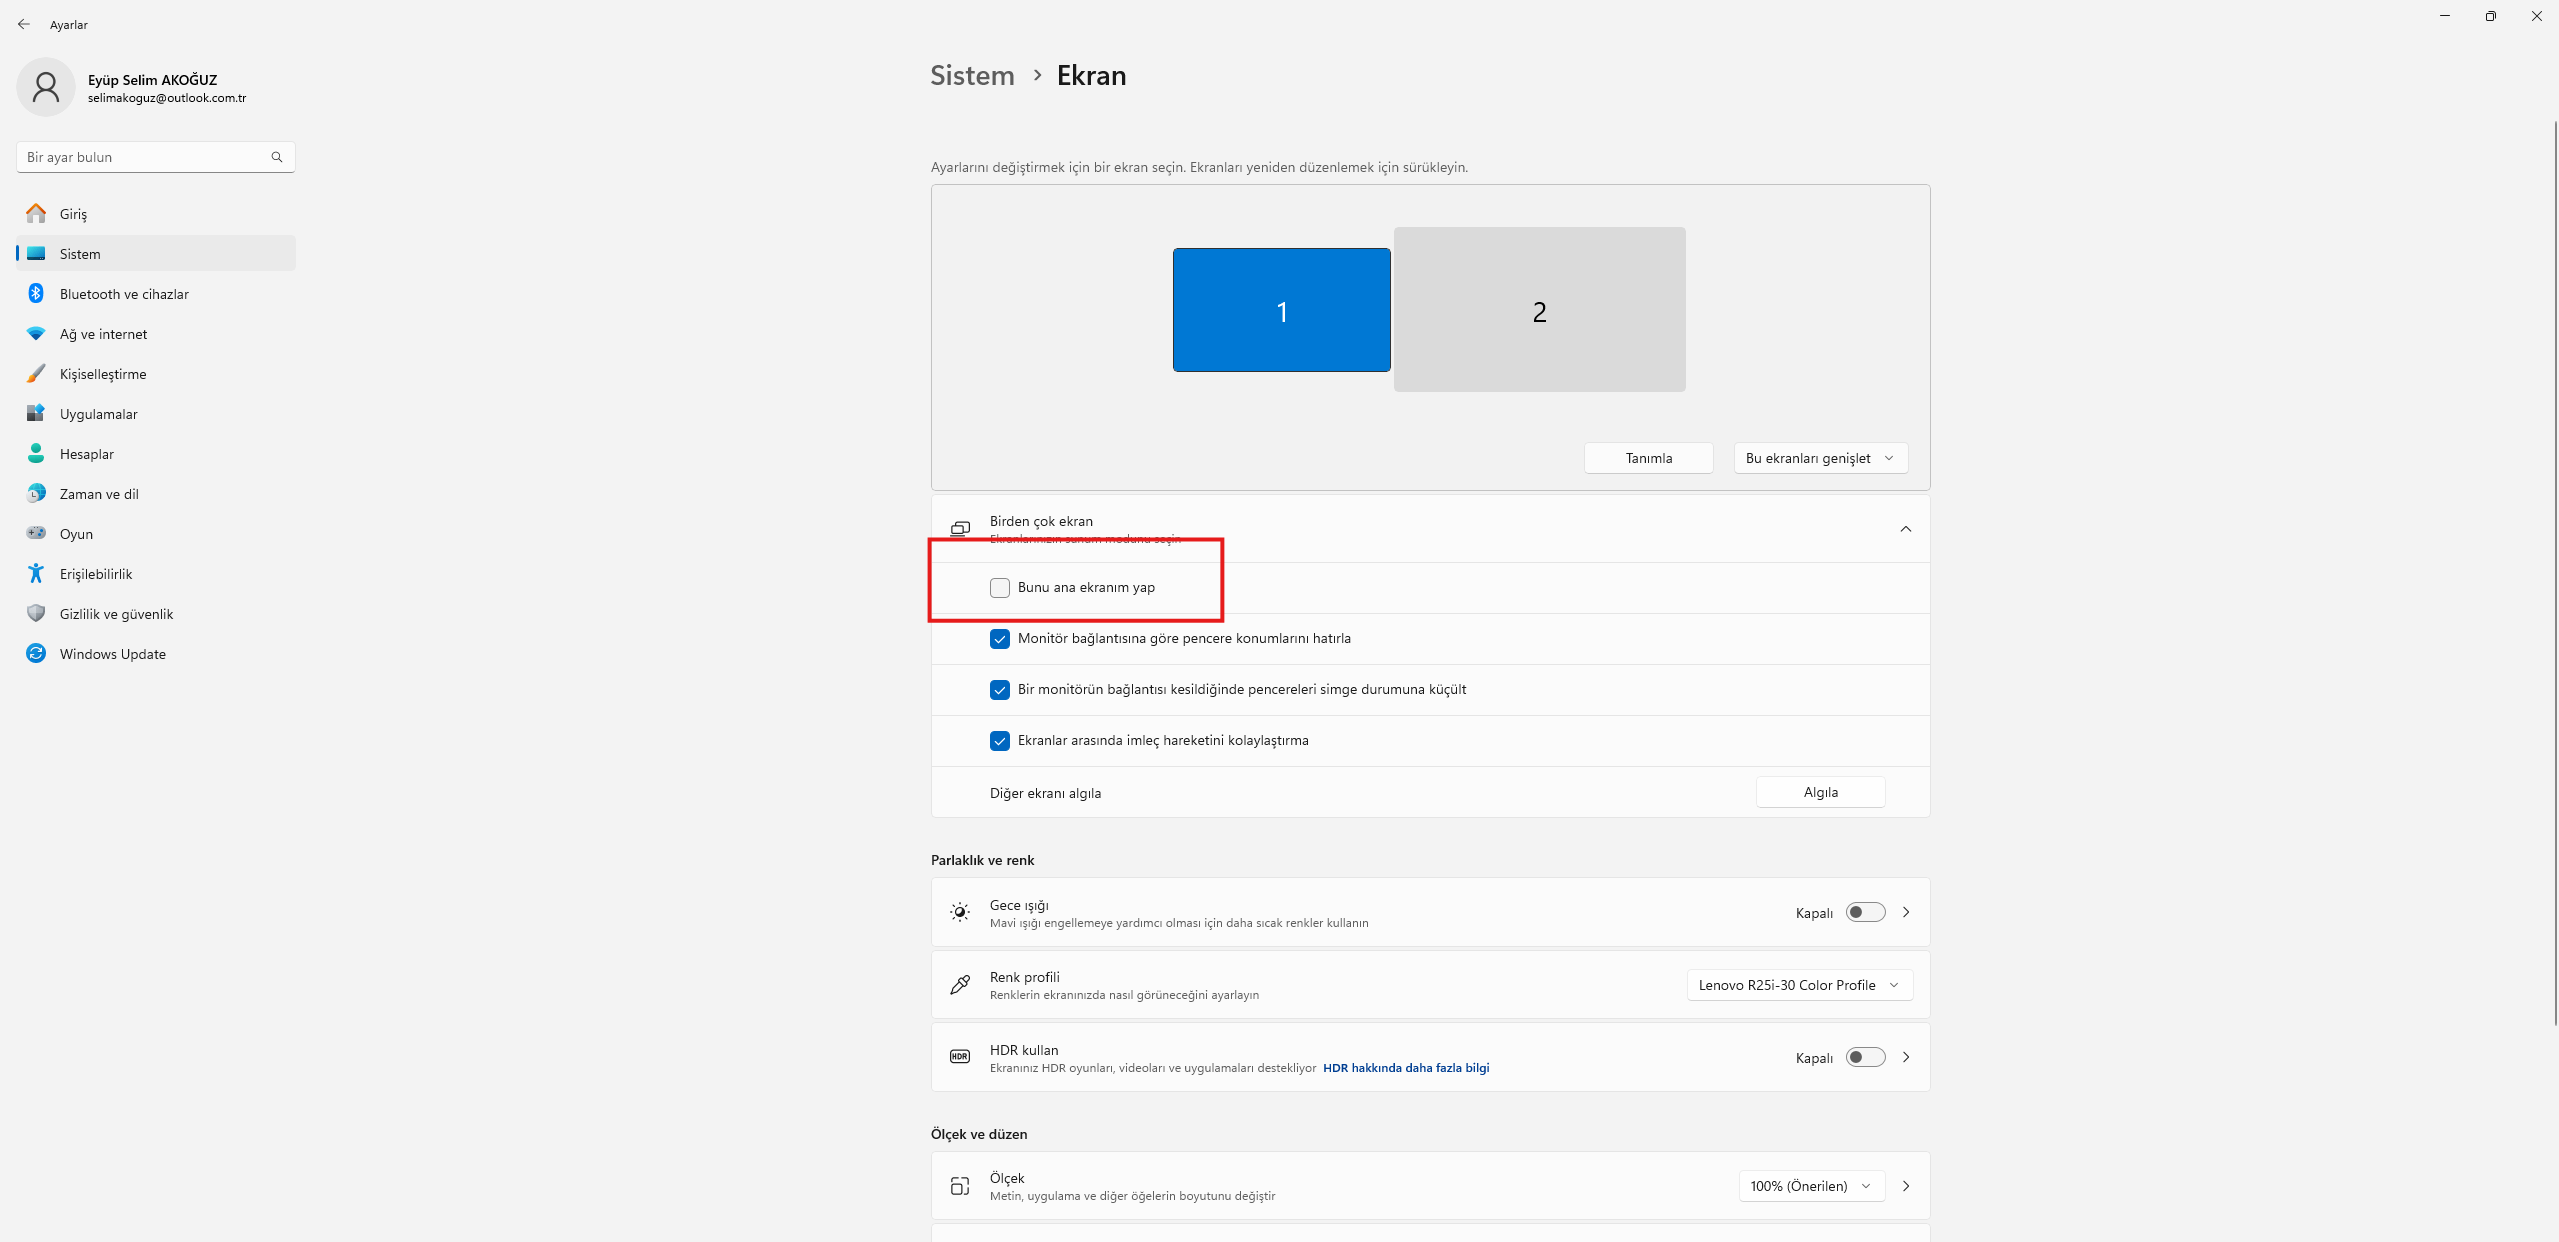Click the Sistem breadcrumb link
Viewport: 2559px width, 1242px height.
click(972, 76)
